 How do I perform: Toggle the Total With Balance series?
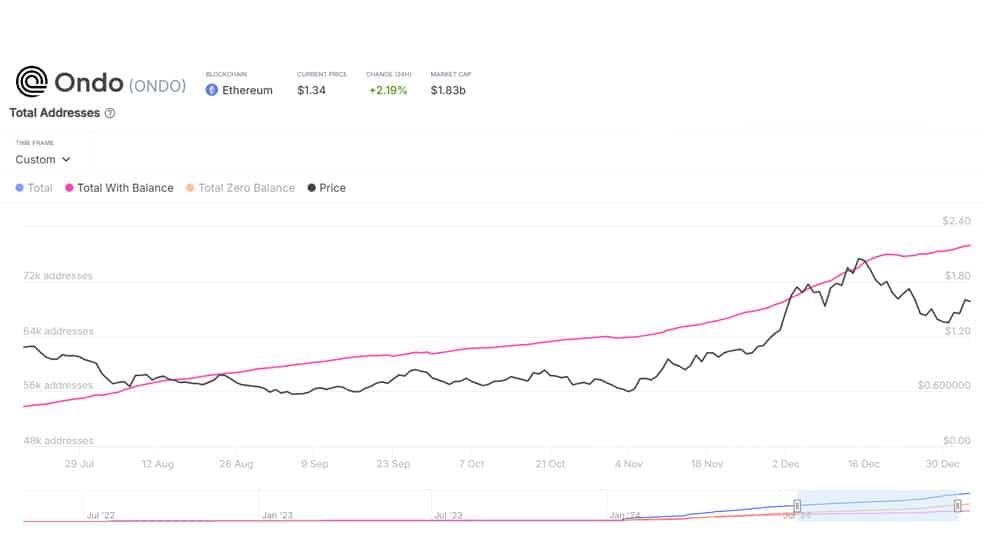(119, 188)
